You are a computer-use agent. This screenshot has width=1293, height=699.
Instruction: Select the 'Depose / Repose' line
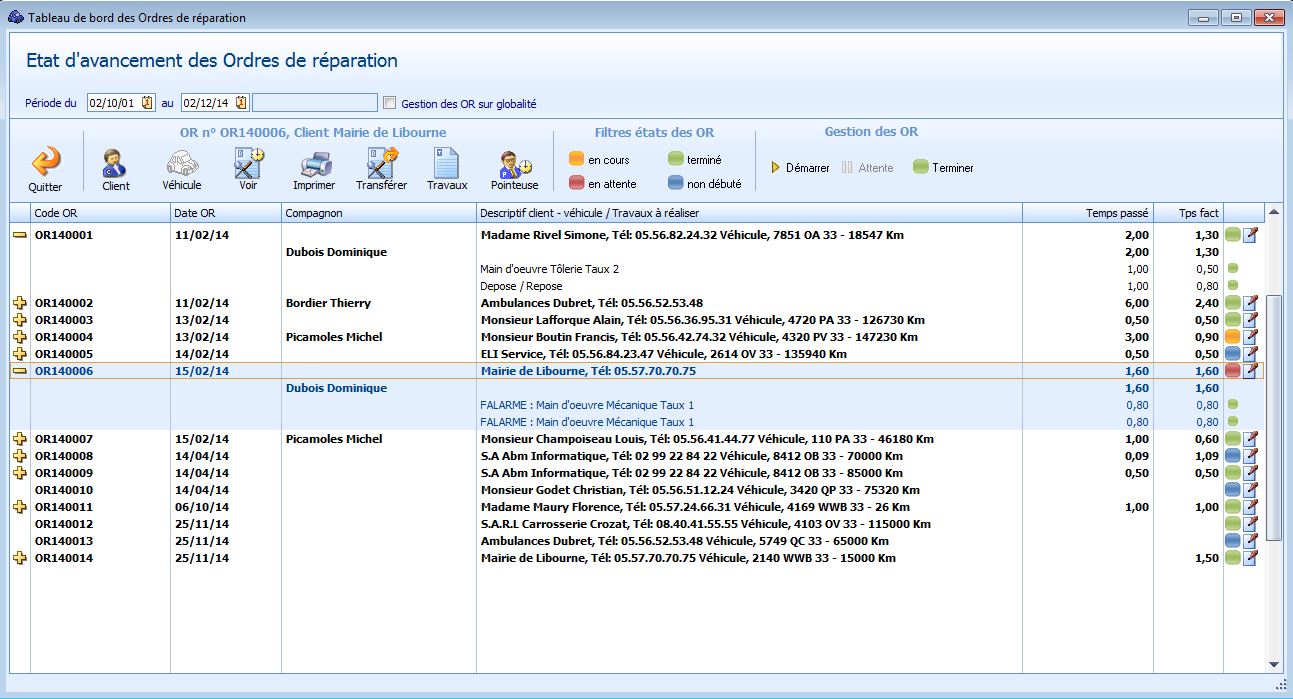tap(521, 286)
